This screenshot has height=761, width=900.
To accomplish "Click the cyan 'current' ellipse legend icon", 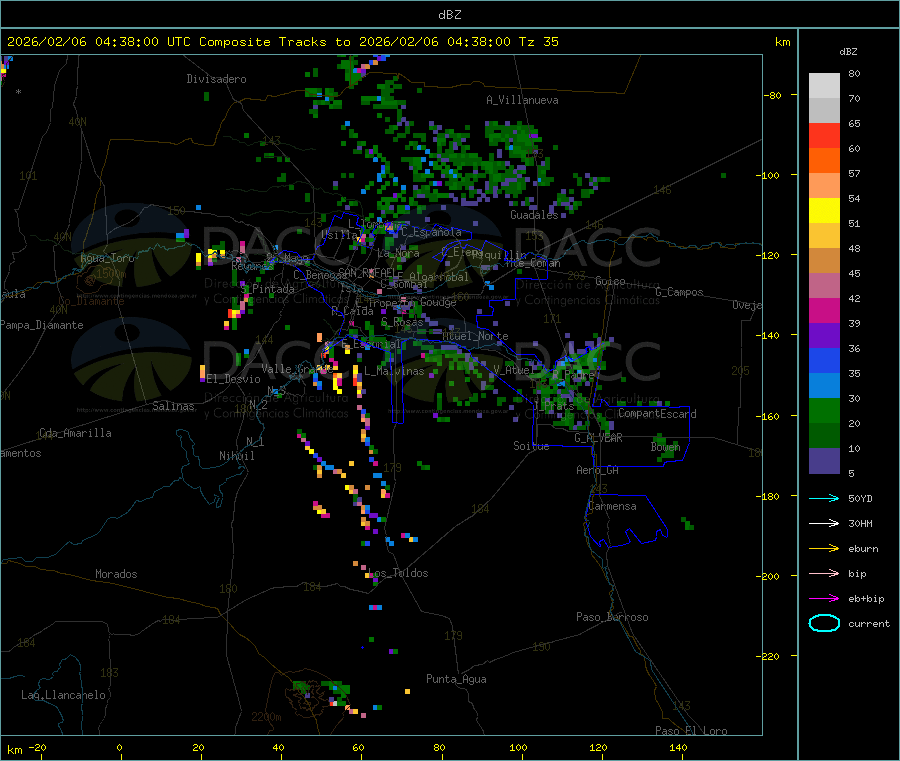I will coord(824,623).
